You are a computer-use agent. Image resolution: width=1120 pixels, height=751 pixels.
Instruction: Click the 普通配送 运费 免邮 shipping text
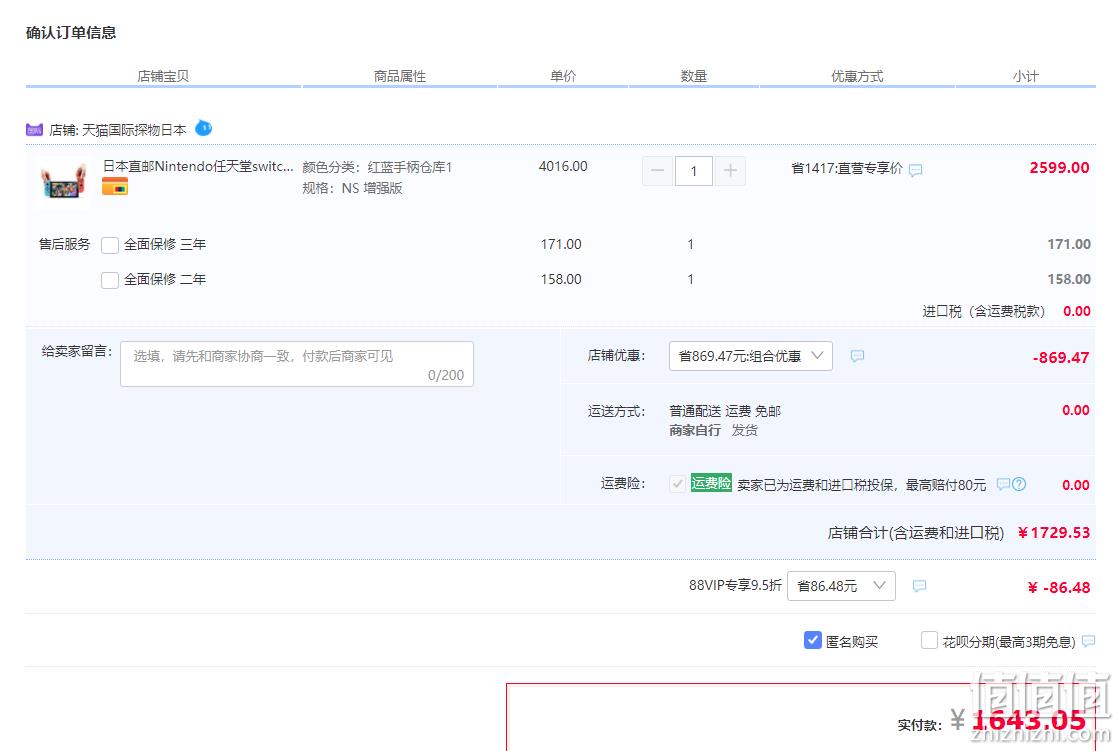pos(725,411)
